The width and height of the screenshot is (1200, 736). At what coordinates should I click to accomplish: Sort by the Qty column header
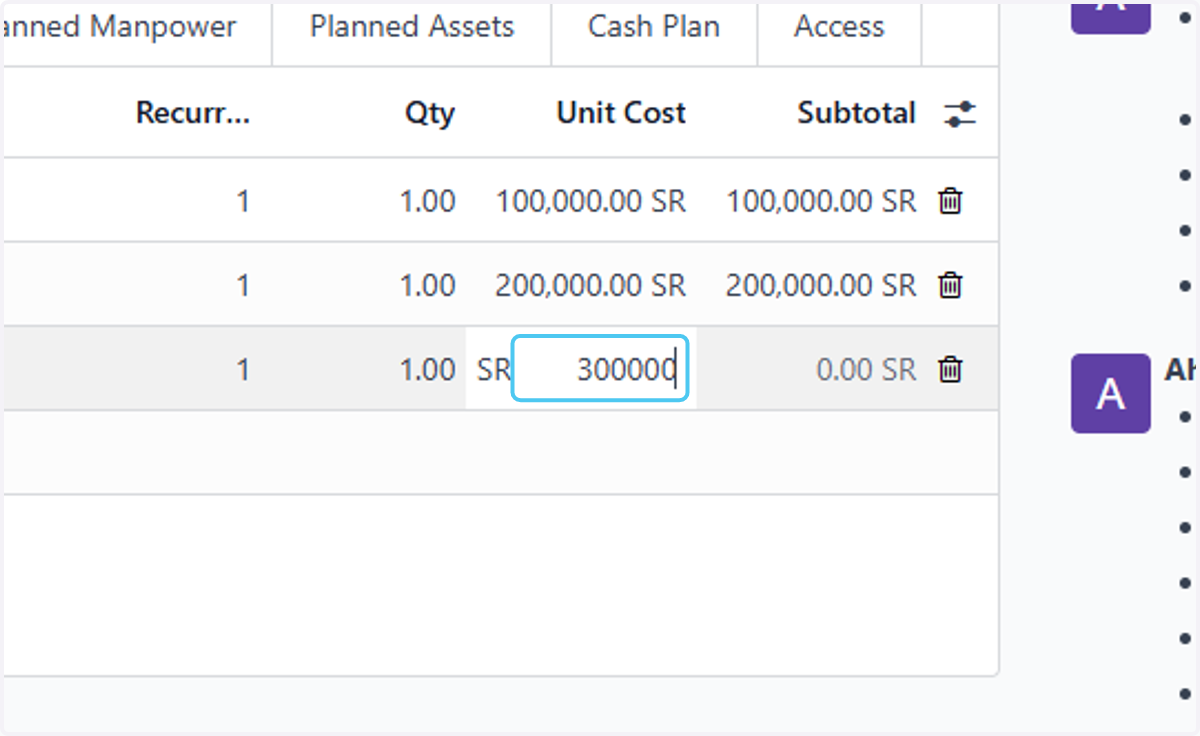tap(430, 113)
